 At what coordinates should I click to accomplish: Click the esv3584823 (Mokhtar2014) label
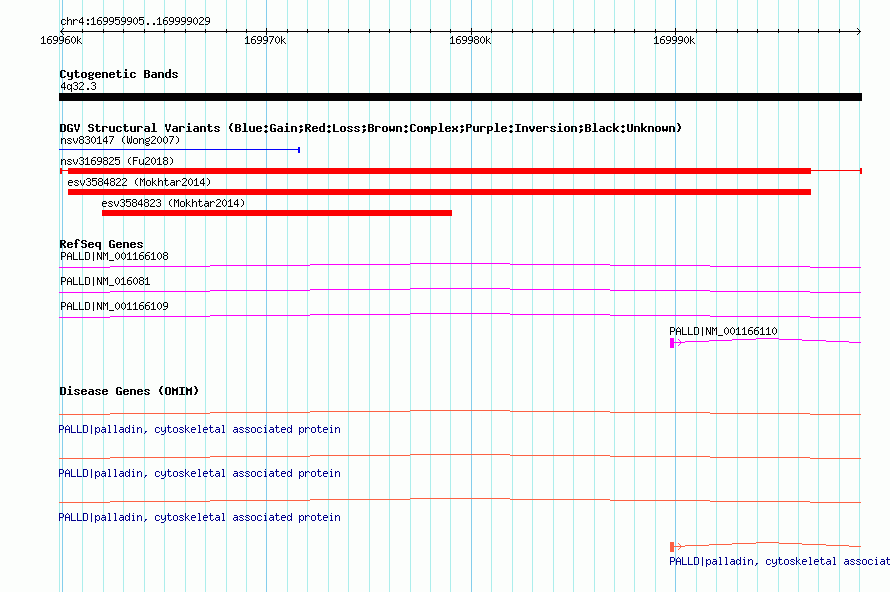point(173,203)
